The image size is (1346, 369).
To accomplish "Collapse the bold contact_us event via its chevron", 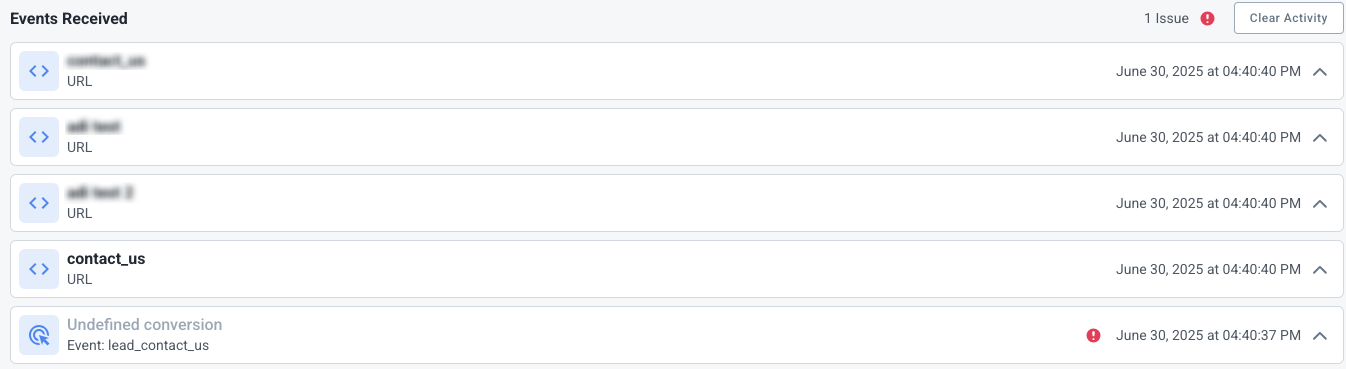I will [x=1320, y=270].
